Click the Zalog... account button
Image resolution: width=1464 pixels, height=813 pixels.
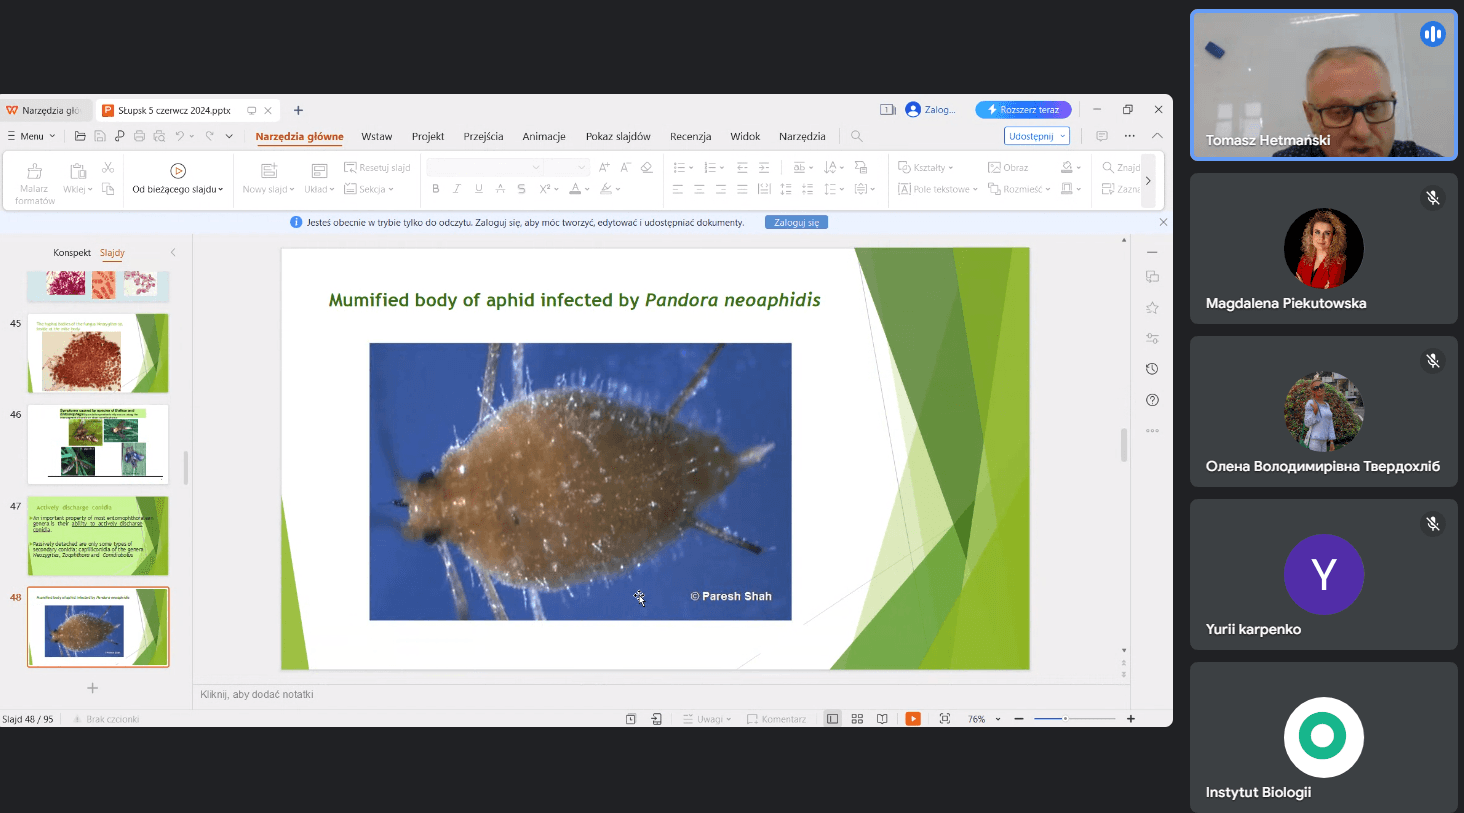(x=931, y=110)
